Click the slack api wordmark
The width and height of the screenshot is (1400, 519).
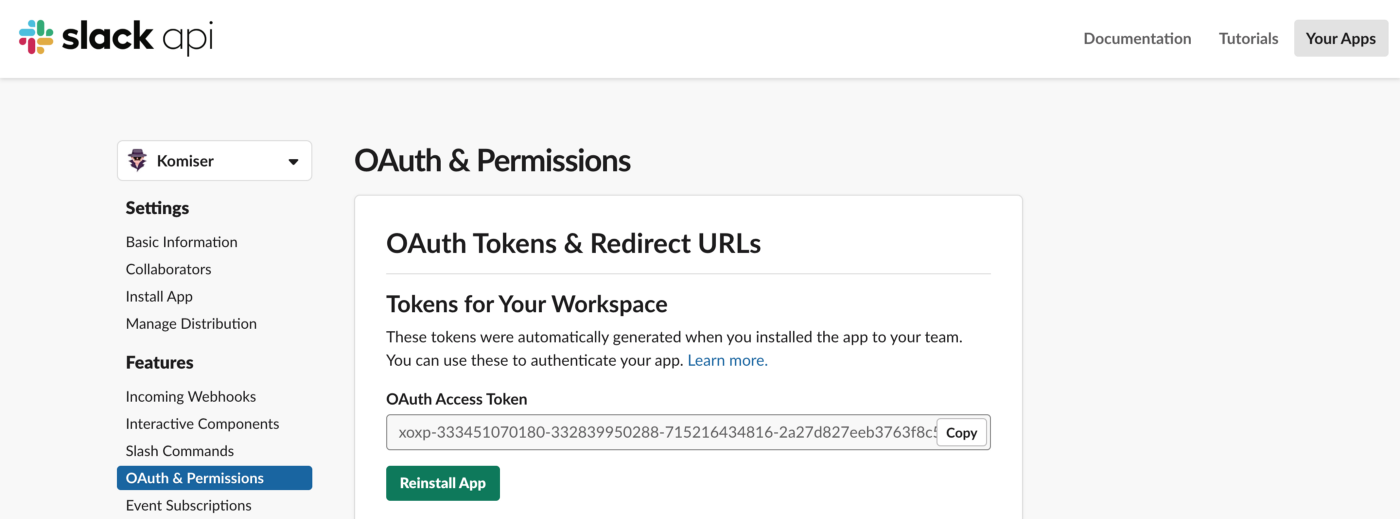pos(137,38)
